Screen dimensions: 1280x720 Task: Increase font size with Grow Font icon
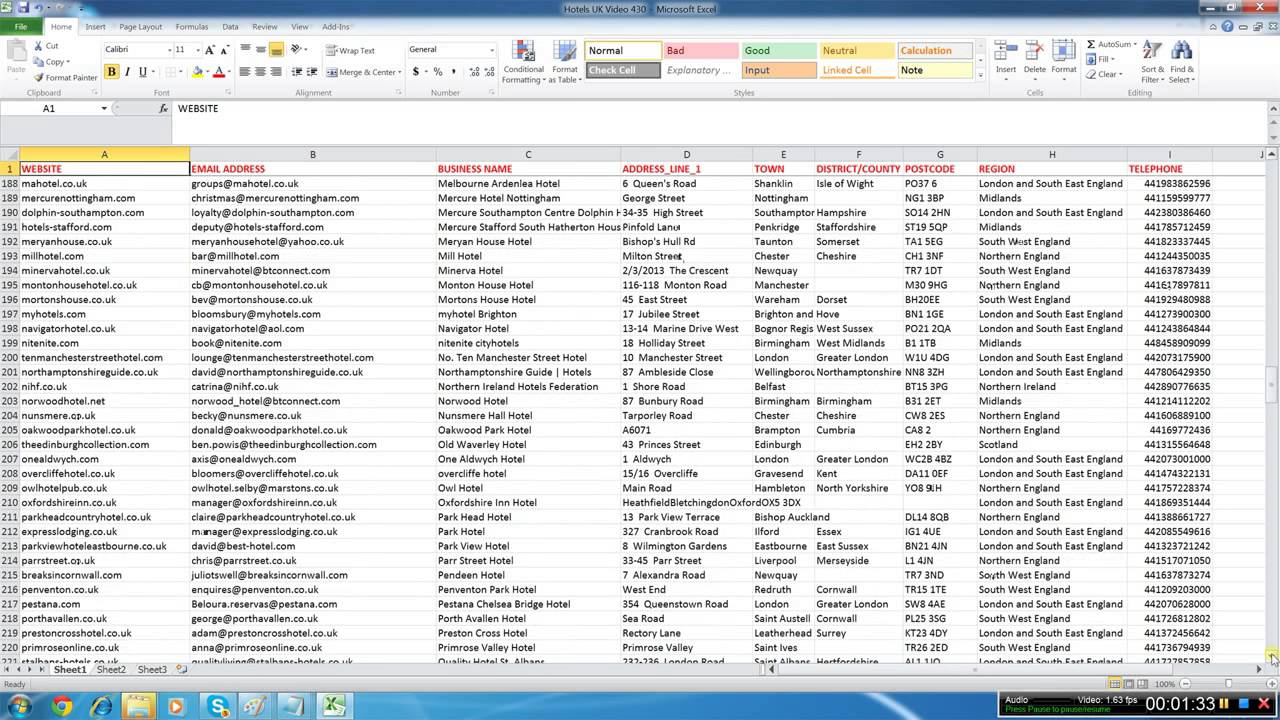(x=210, y=50)
